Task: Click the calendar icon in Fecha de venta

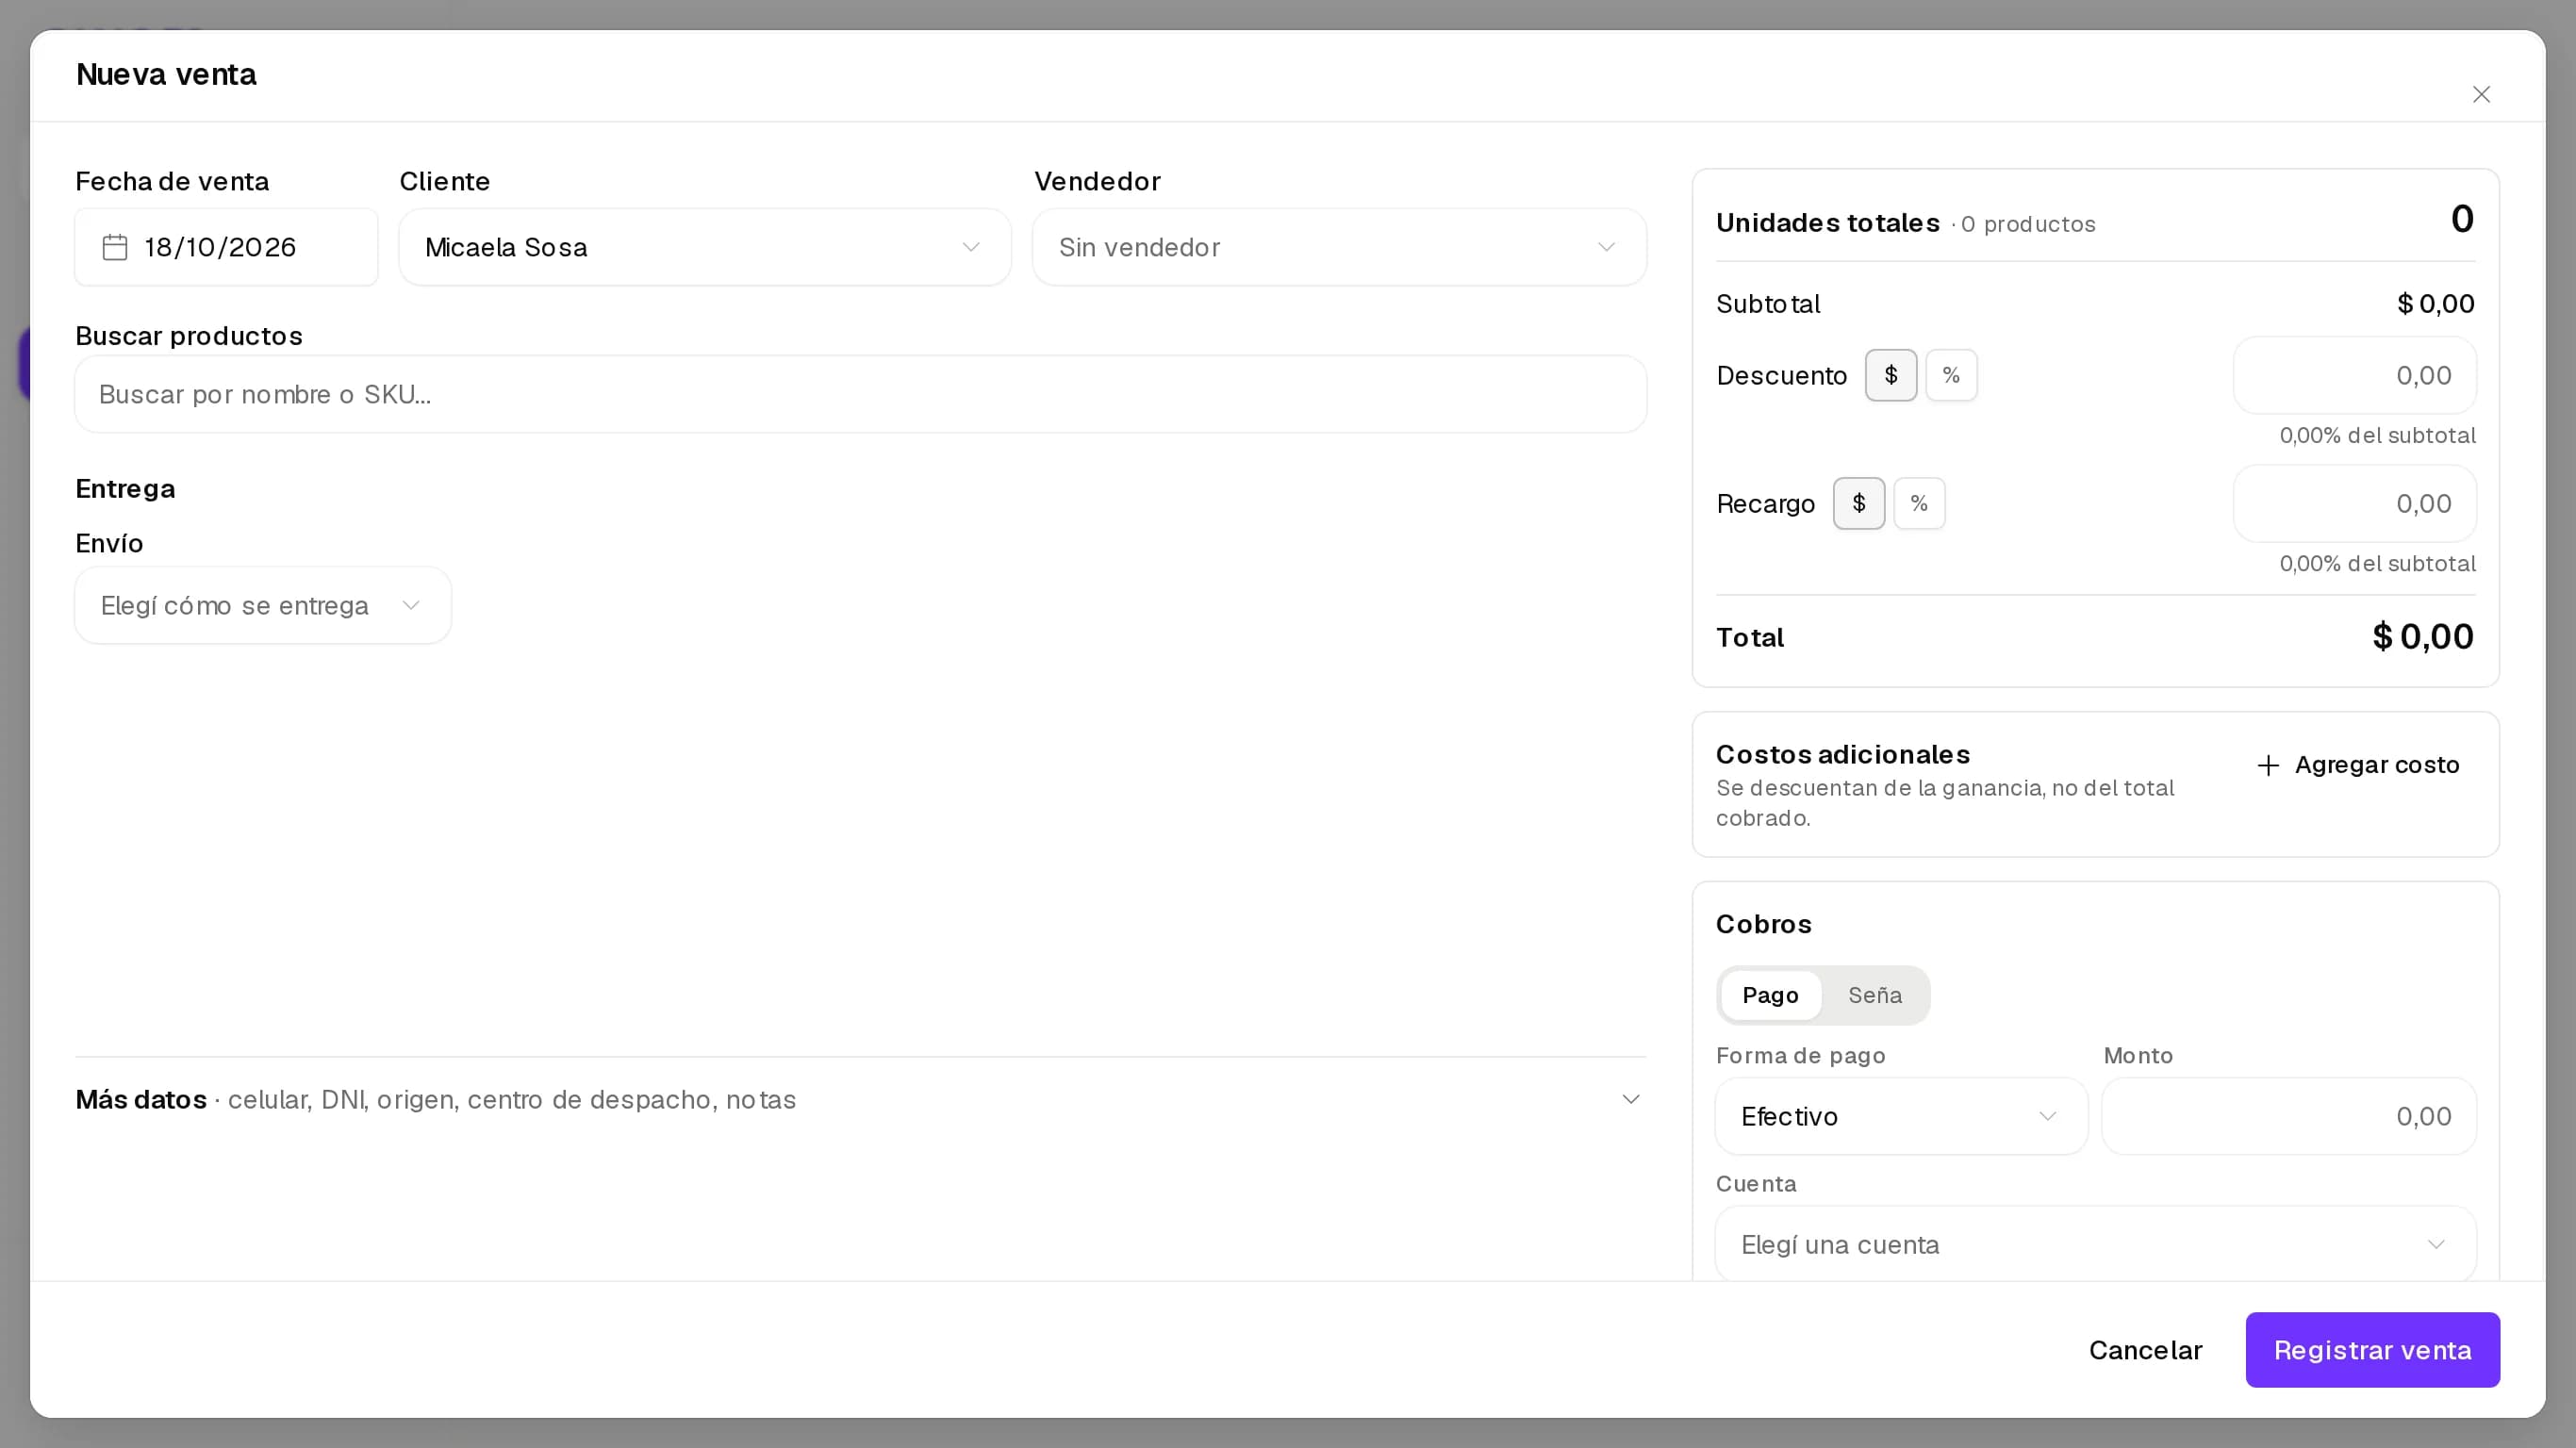Action: (115, 247)
